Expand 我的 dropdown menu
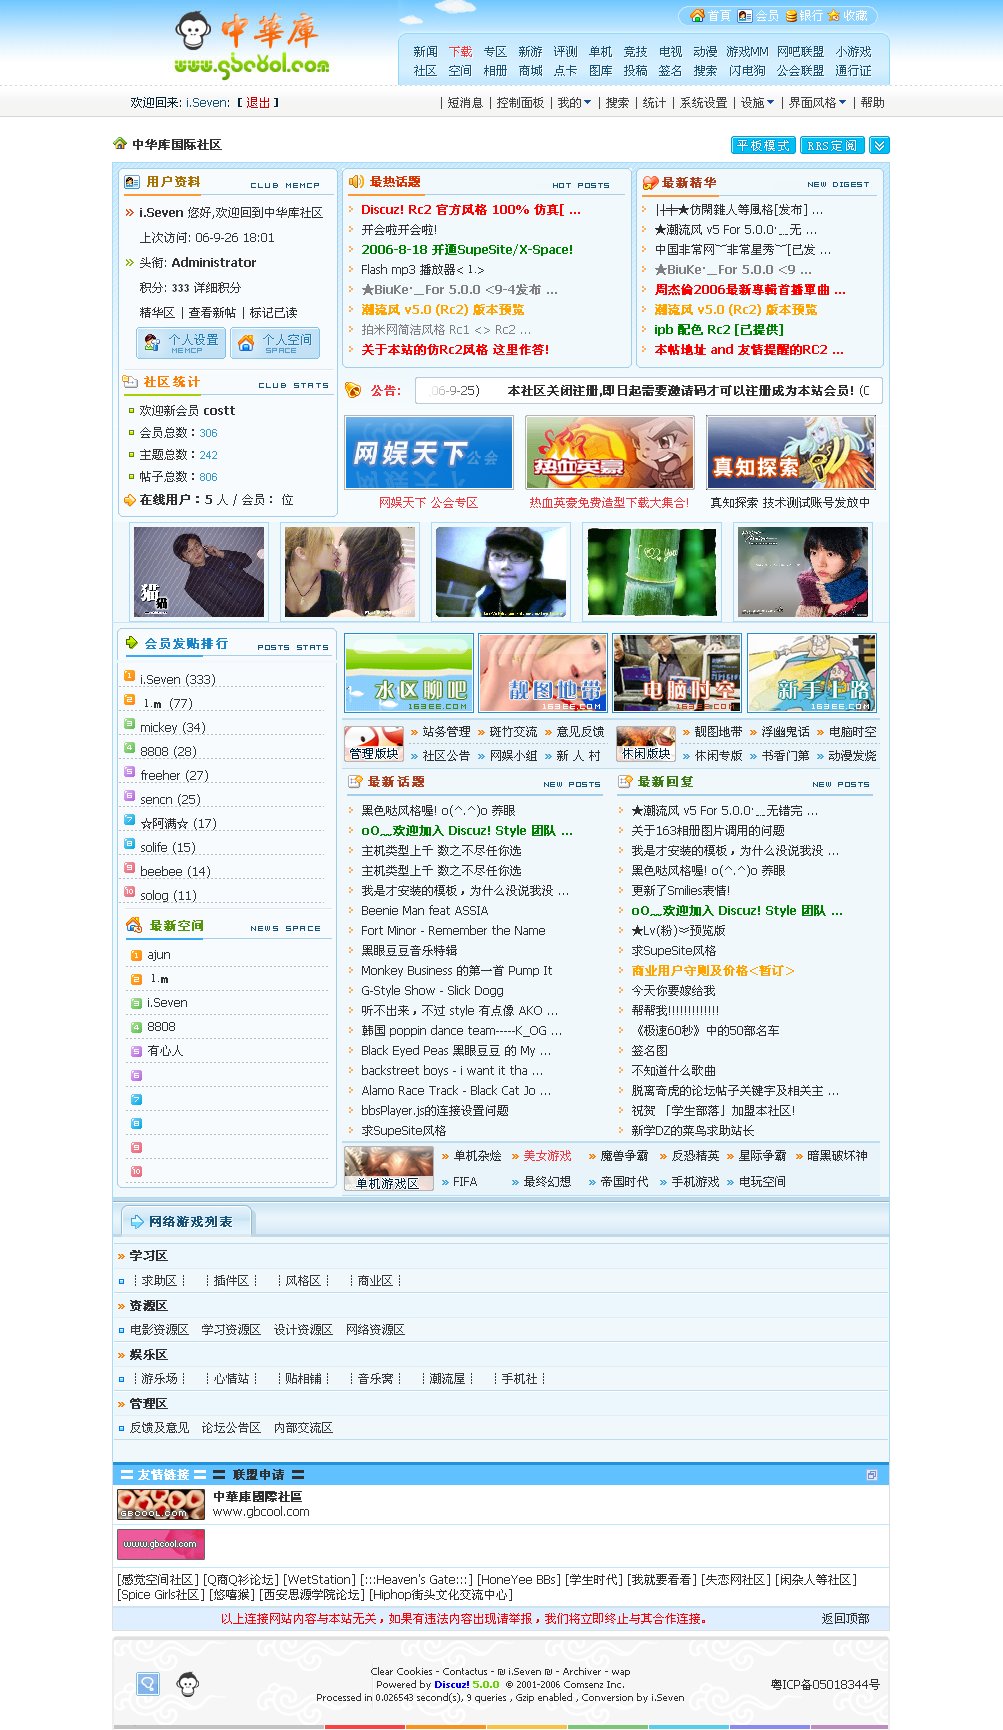 pyautogui.click(x=574, y=102)
